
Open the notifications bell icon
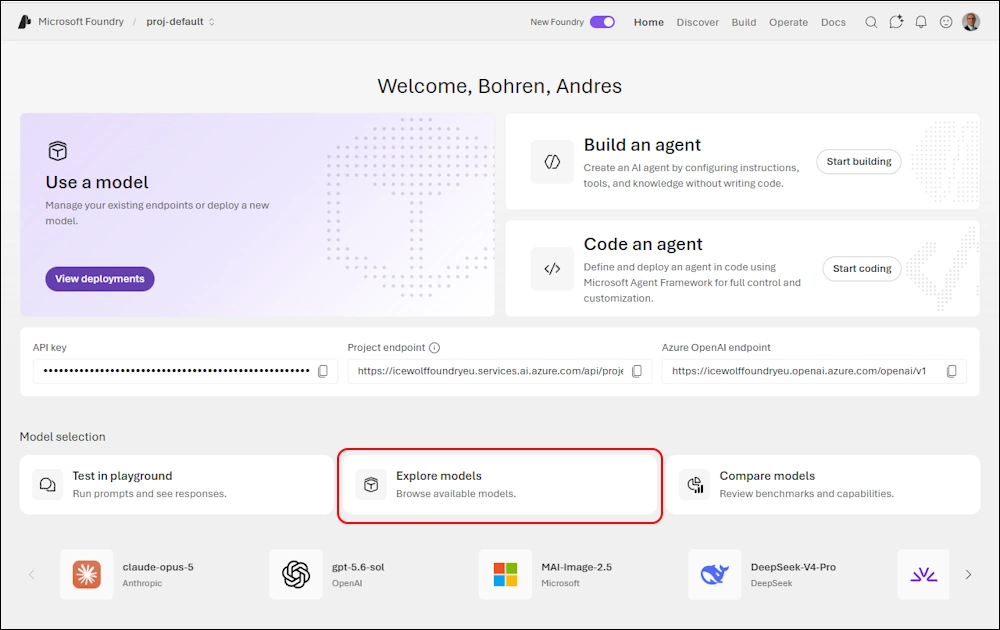[921, 22]
